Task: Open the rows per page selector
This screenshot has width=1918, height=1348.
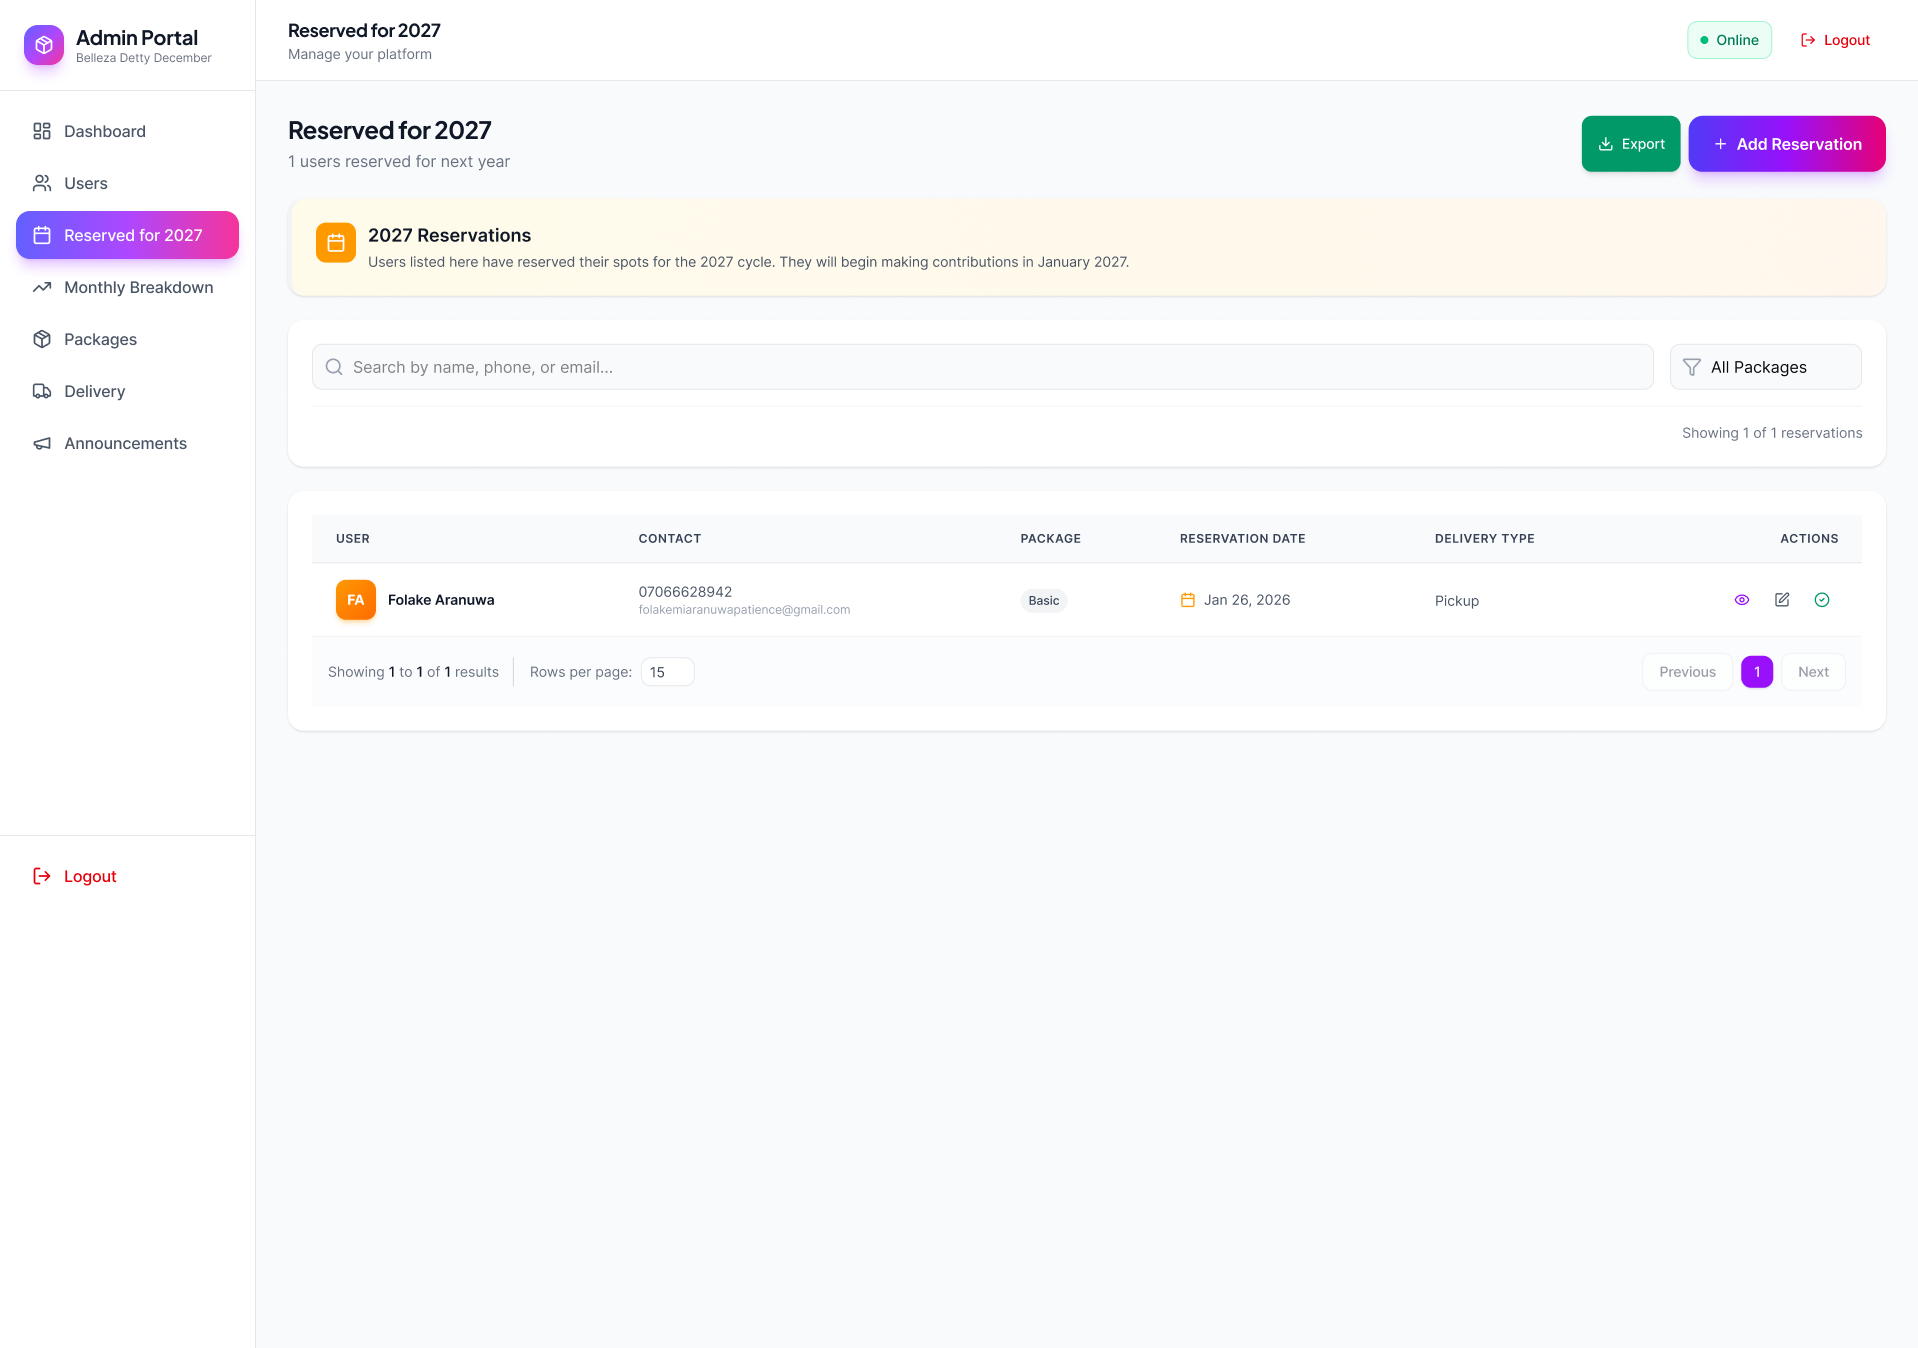Action: click(x=667, y=672)
